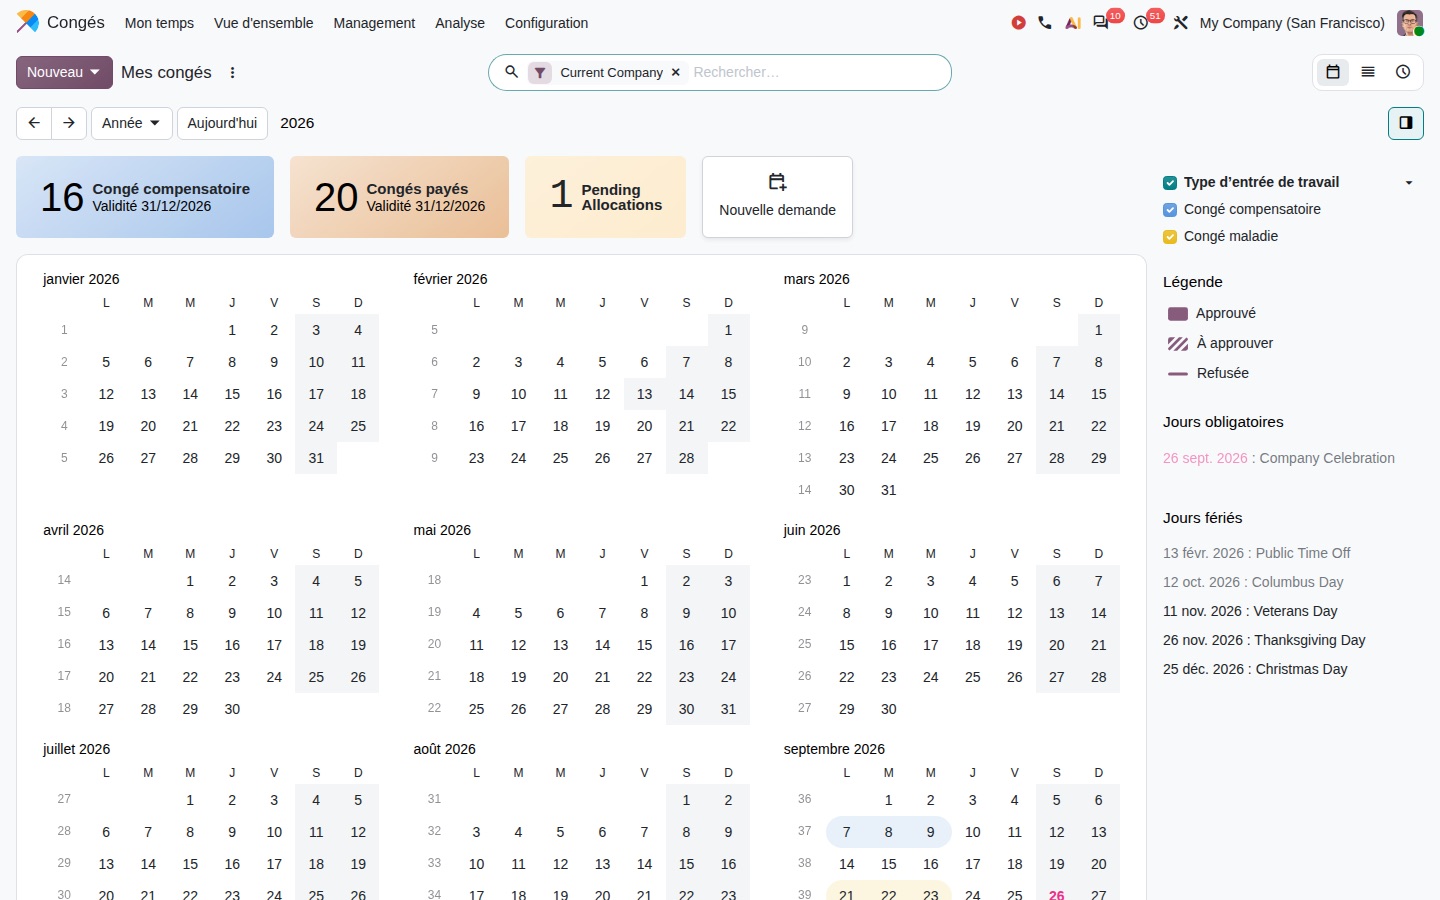The width and height of the screenshot is (1440, 900).
Task: Open the Mon temps menu
Action: 159,23
